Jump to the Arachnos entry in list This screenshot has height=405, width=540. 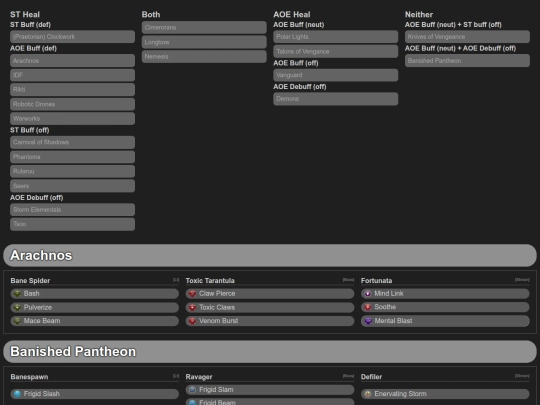point(72,61)
